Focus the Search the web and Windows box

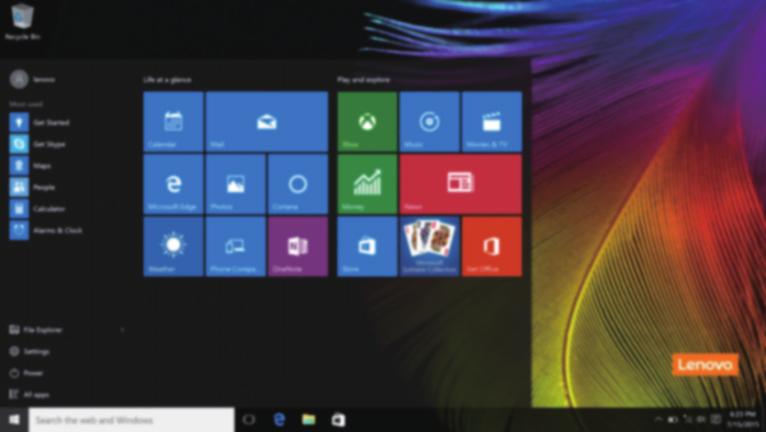tap(131, 420)
